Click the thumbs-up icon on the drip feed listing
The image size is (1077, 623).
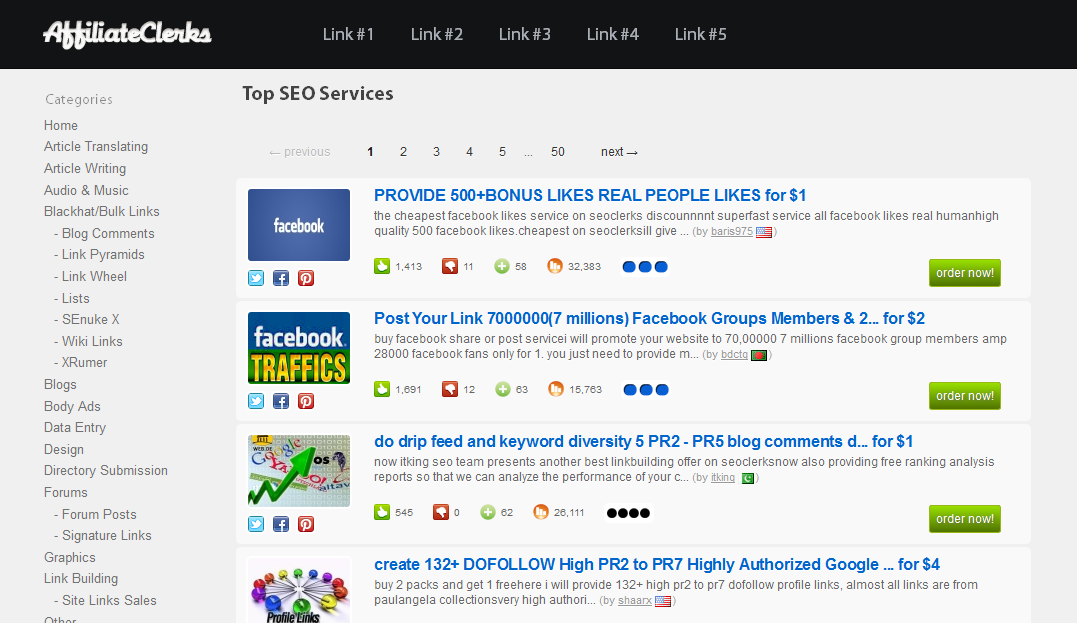coord(381,511)
